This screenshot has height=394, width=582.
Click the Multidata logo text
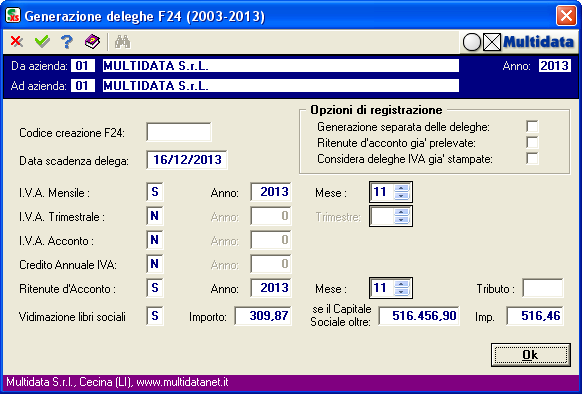point(538,42)
